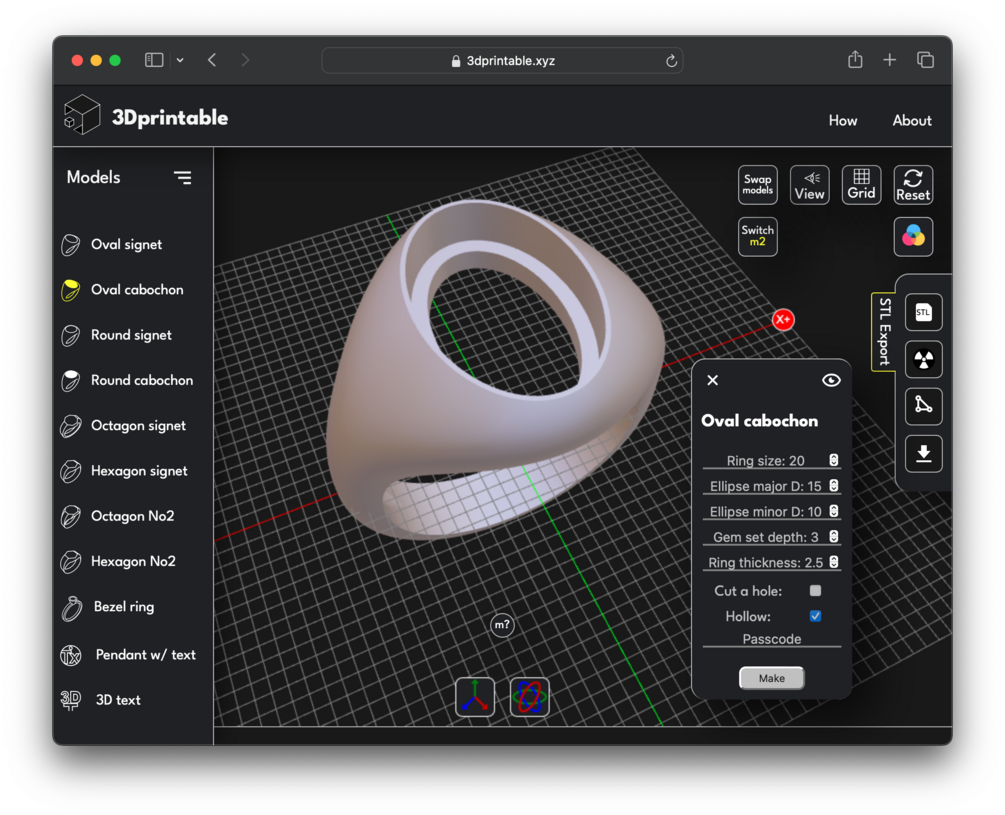Download the model with arrow icon
The width and height of the screenshot is (1005, 815).
tap(923, 454)
